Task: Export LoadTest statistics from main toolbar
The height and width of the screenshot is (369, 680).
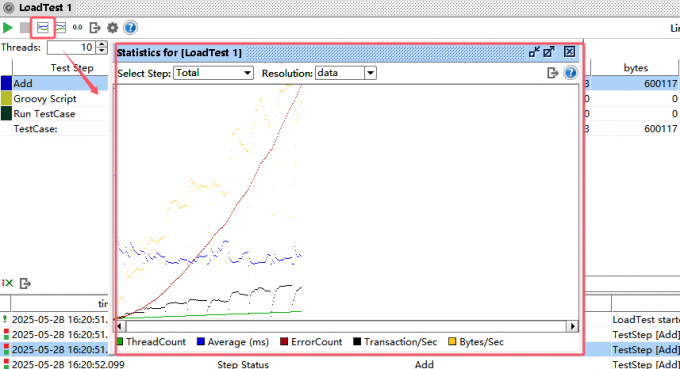Action: point(95,28)
